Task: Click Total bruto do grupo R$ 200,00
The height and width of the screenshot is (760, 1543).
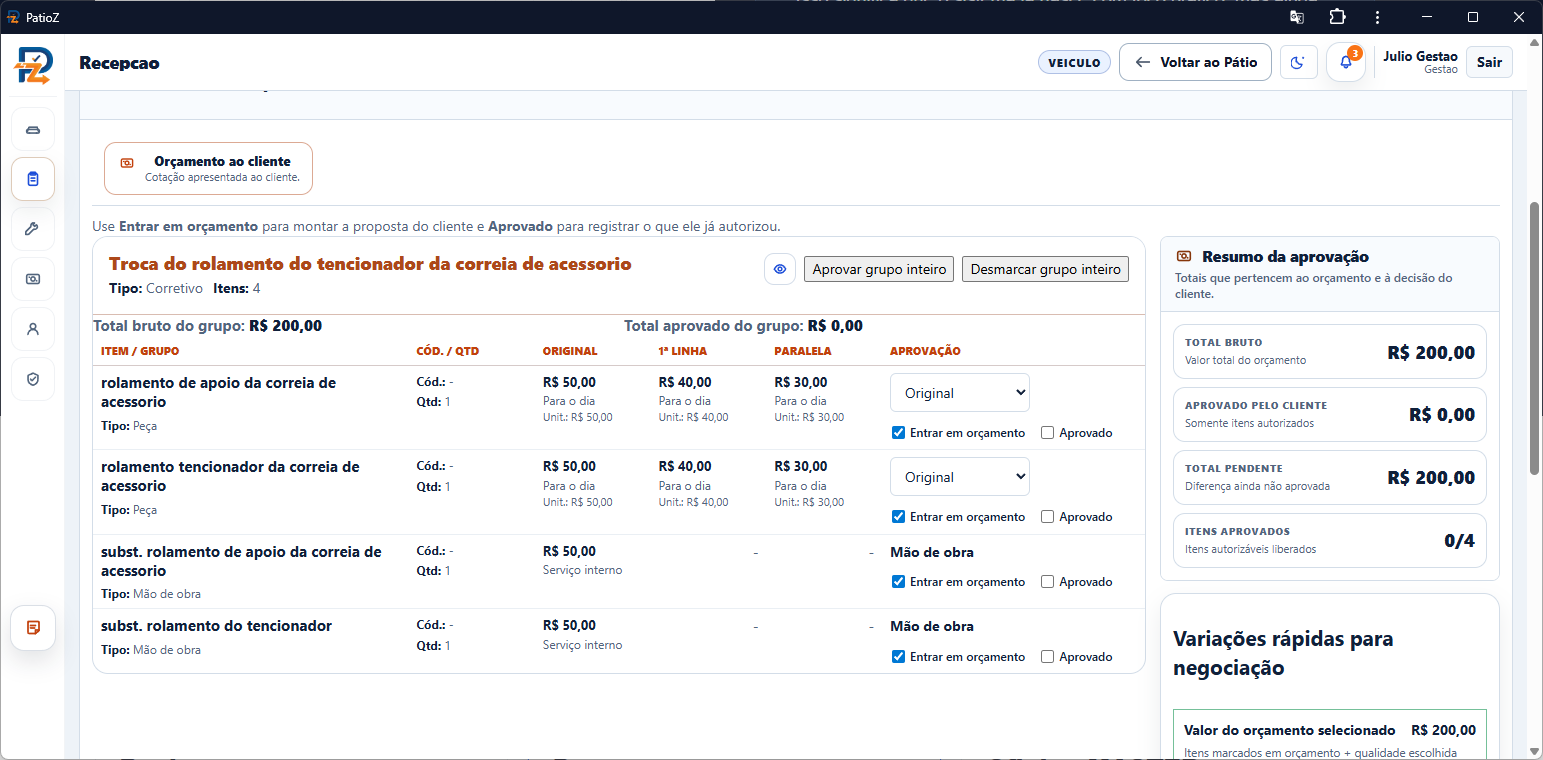Action: (x=207, y=326)
